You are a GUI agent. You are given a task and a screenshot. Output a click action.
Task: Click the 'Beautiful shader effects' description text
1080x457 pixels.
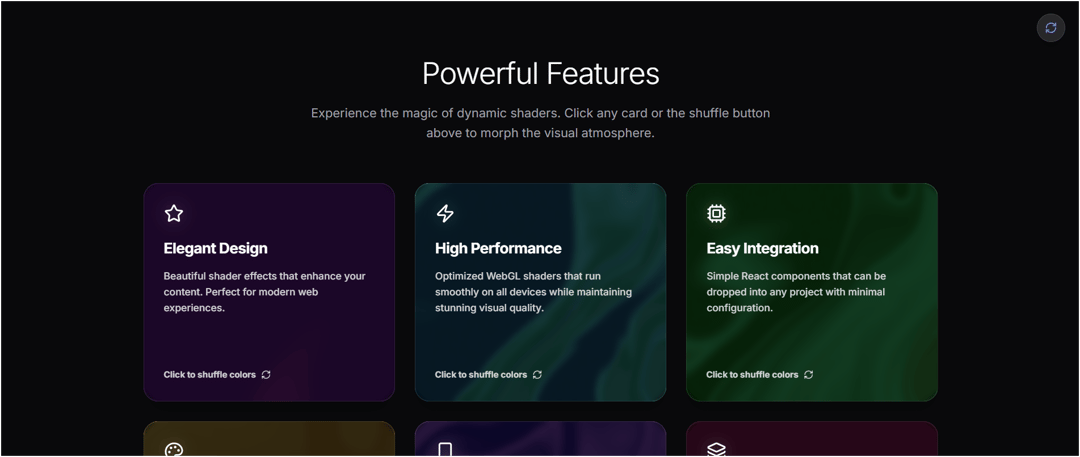(264, 292)
